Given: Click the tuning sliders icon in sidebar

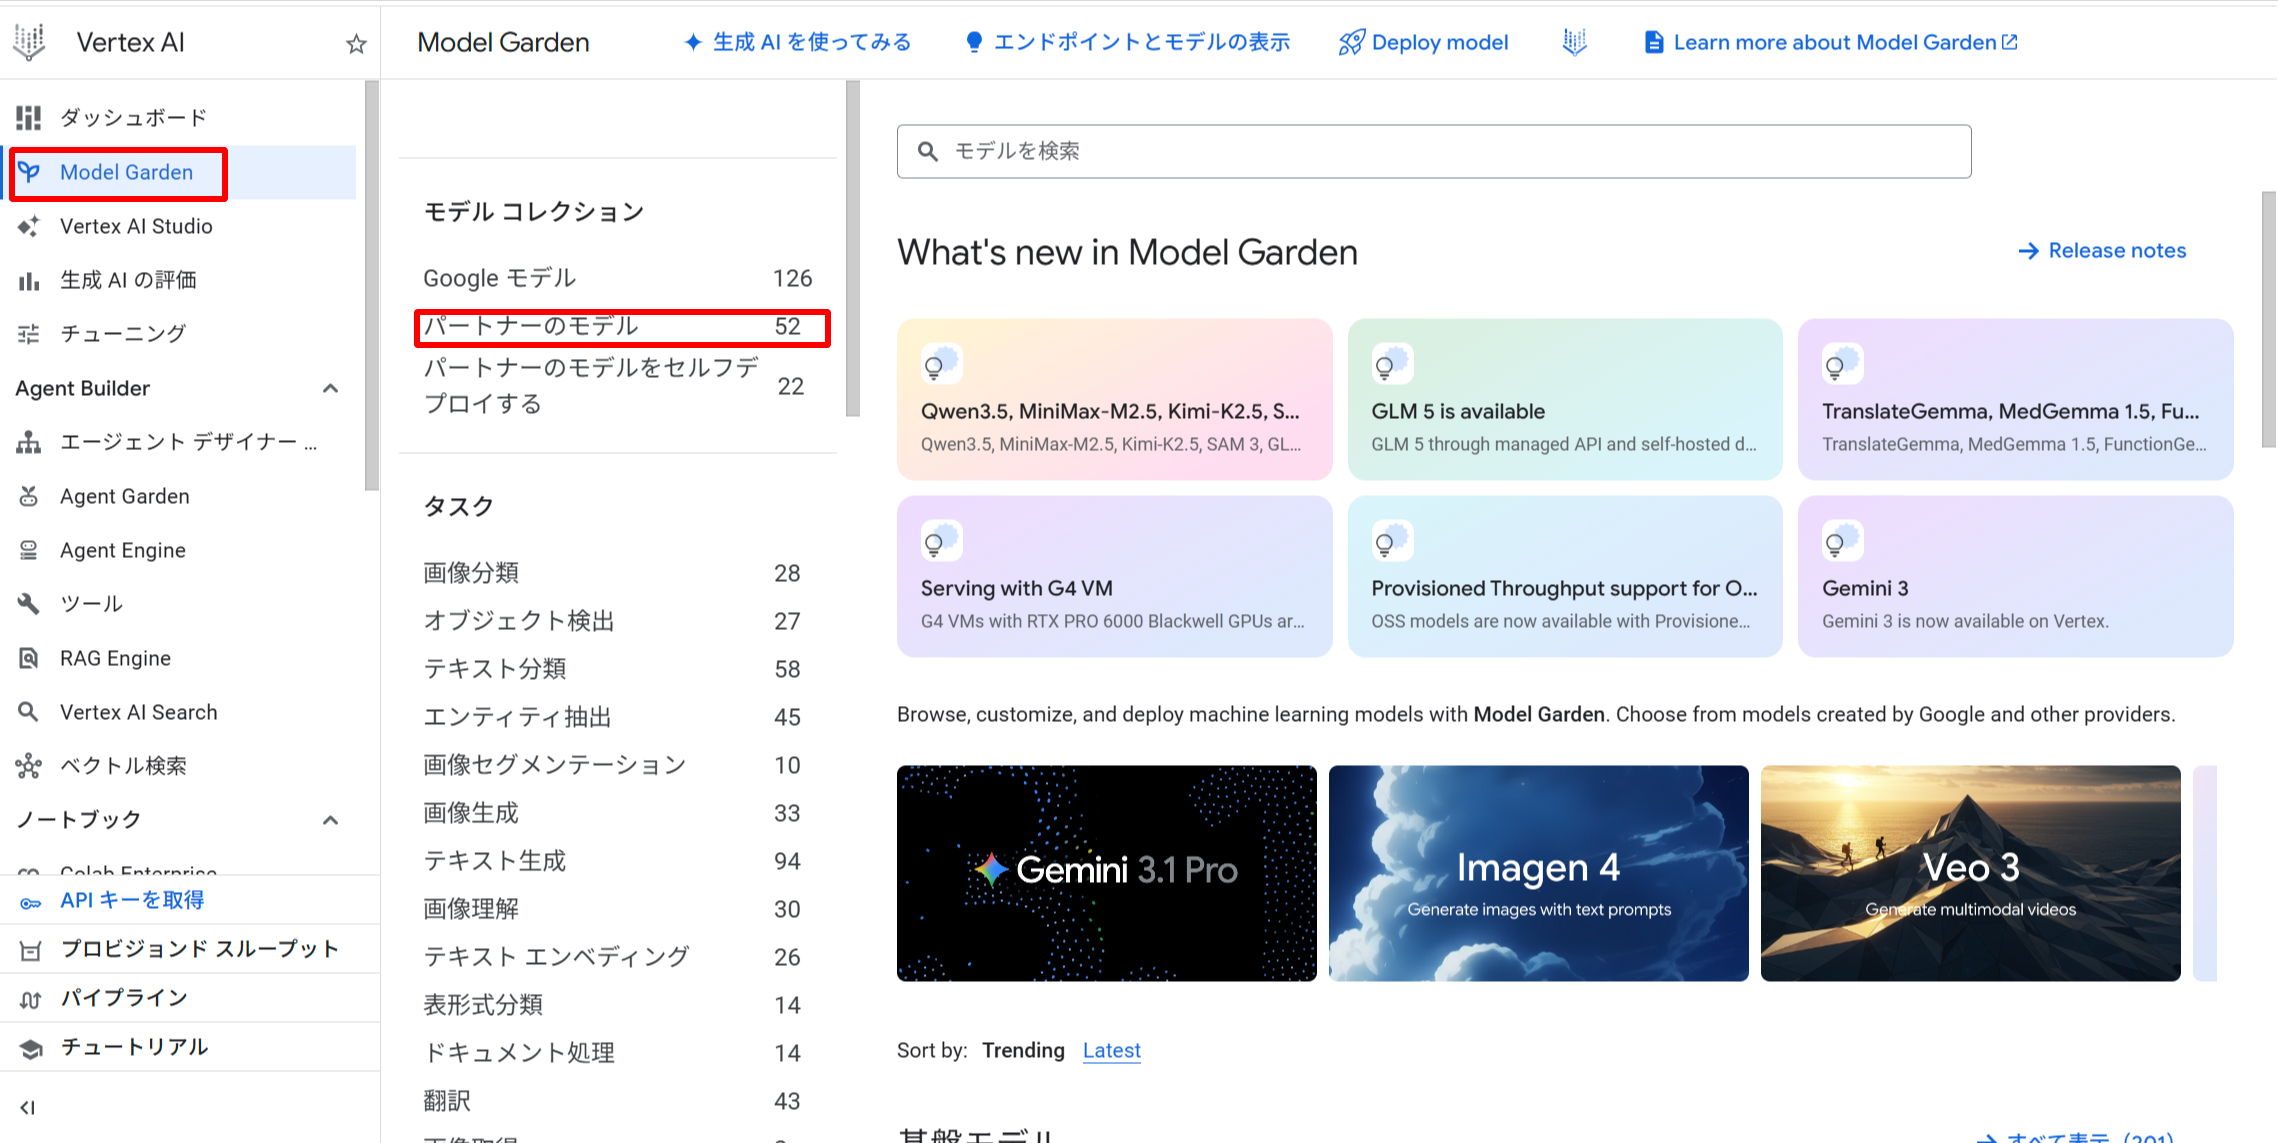Looking at the screenshot, I should click(29, 334).
